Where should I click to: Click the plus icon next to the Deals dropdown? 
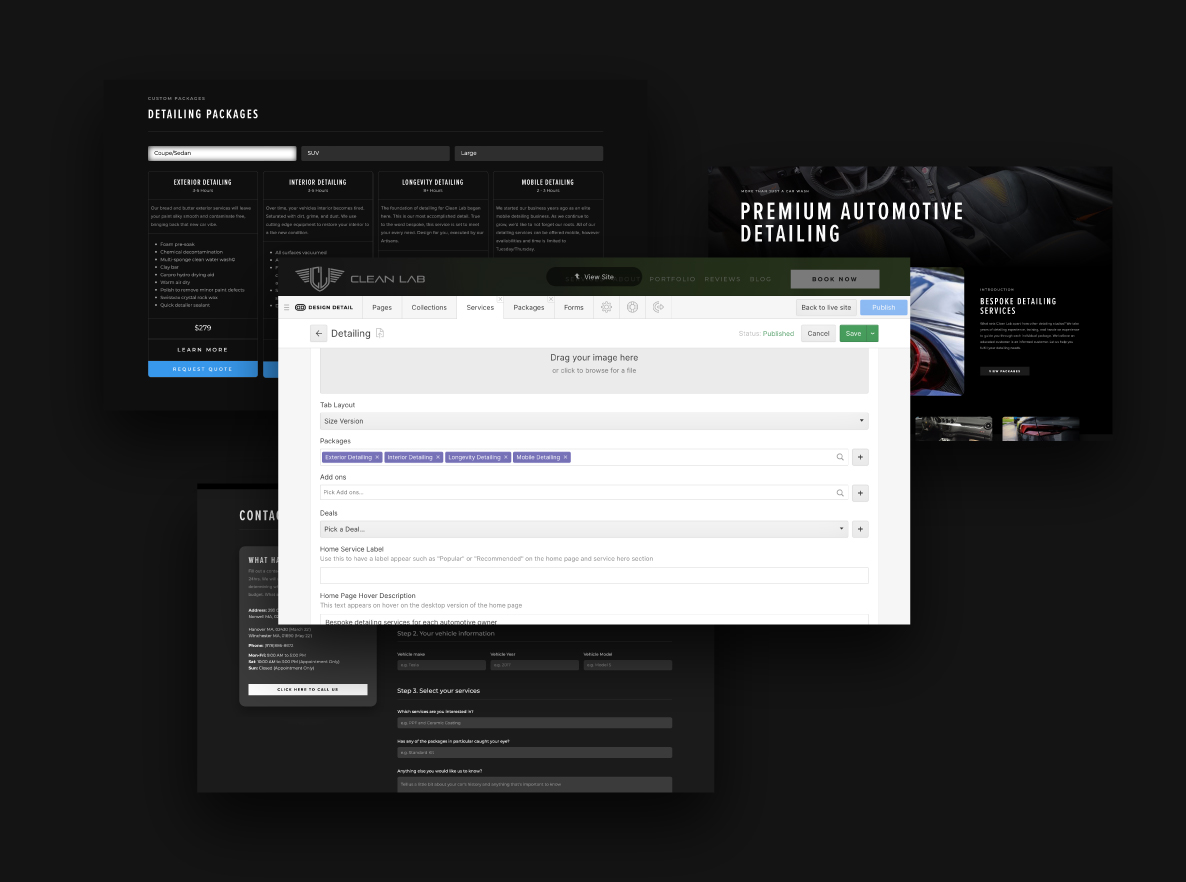(859, 529)
